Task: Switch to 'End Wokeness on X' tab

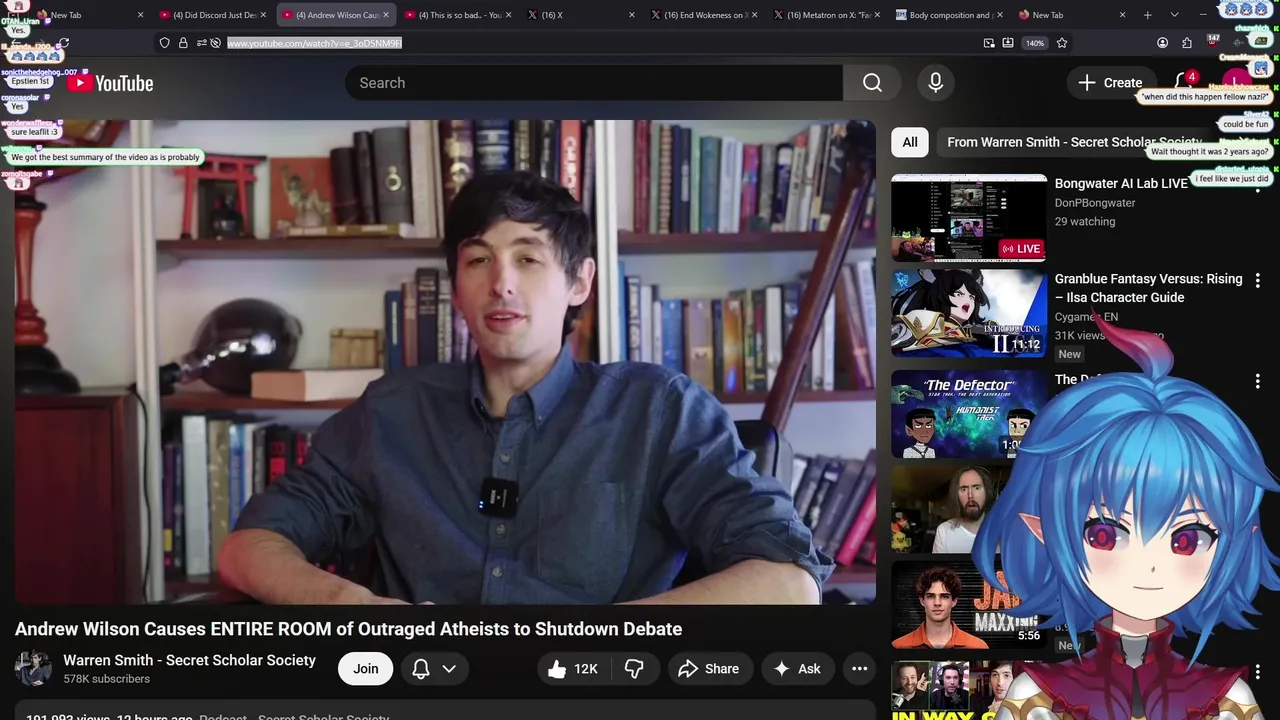Action: coord(702,15)
